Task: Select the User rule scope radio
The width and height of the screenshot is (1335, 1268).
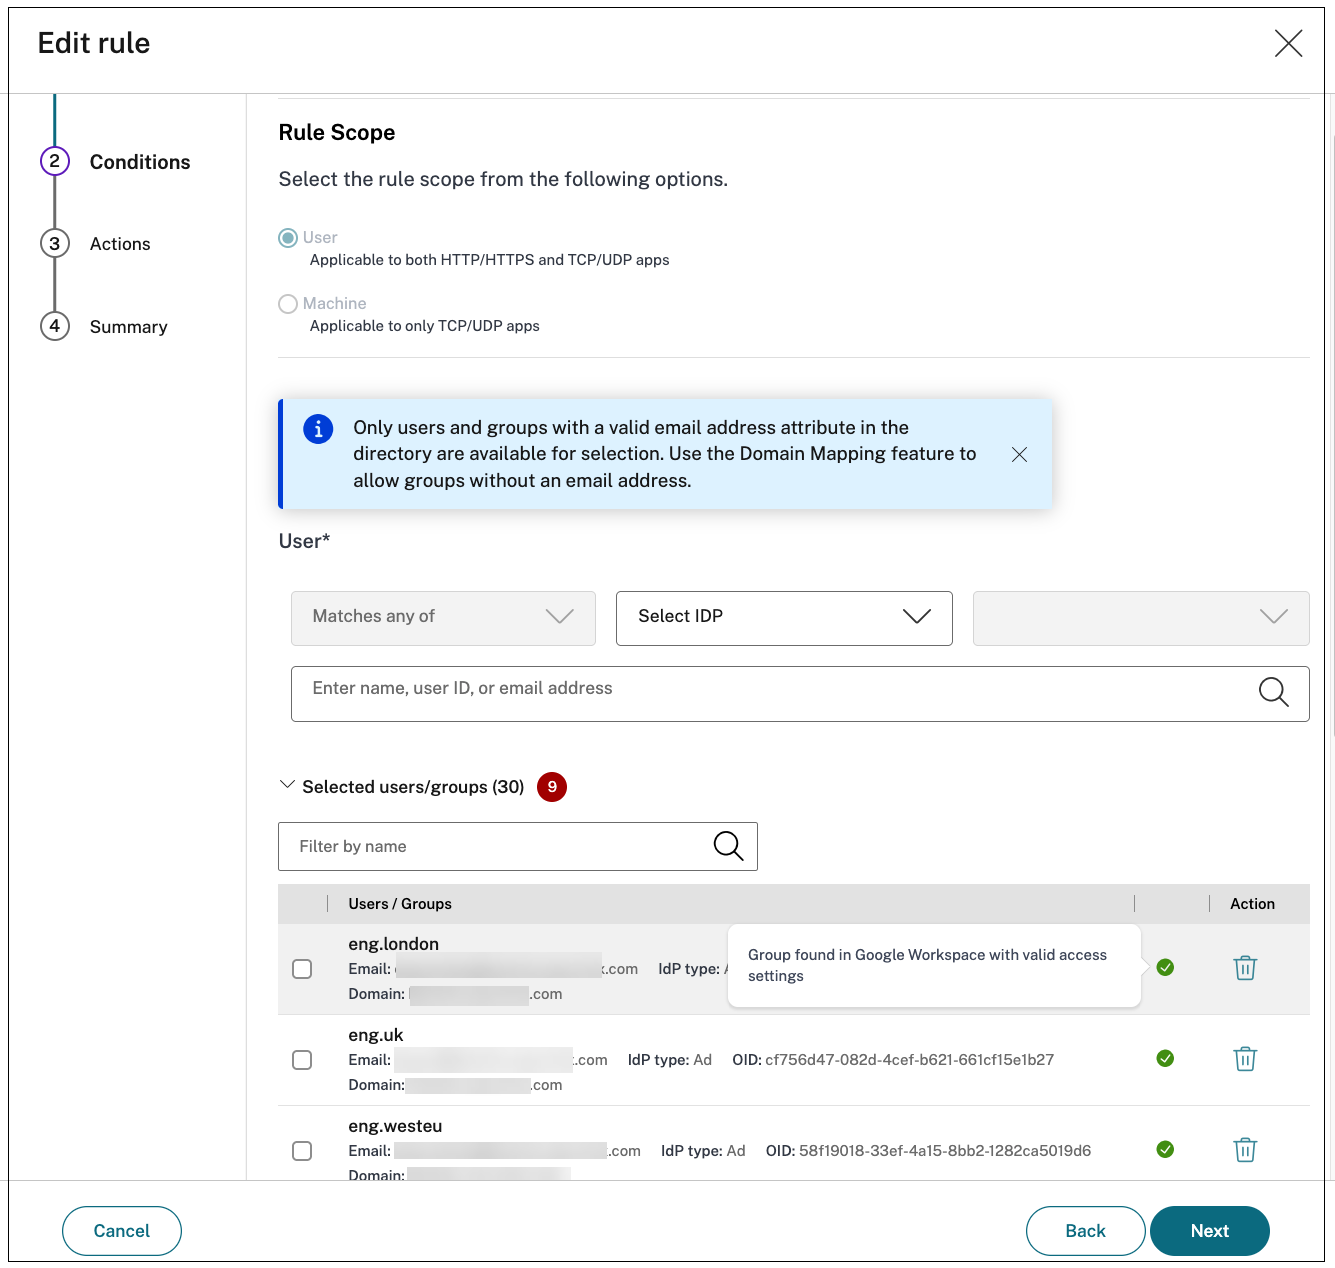Action: [288, 238]
